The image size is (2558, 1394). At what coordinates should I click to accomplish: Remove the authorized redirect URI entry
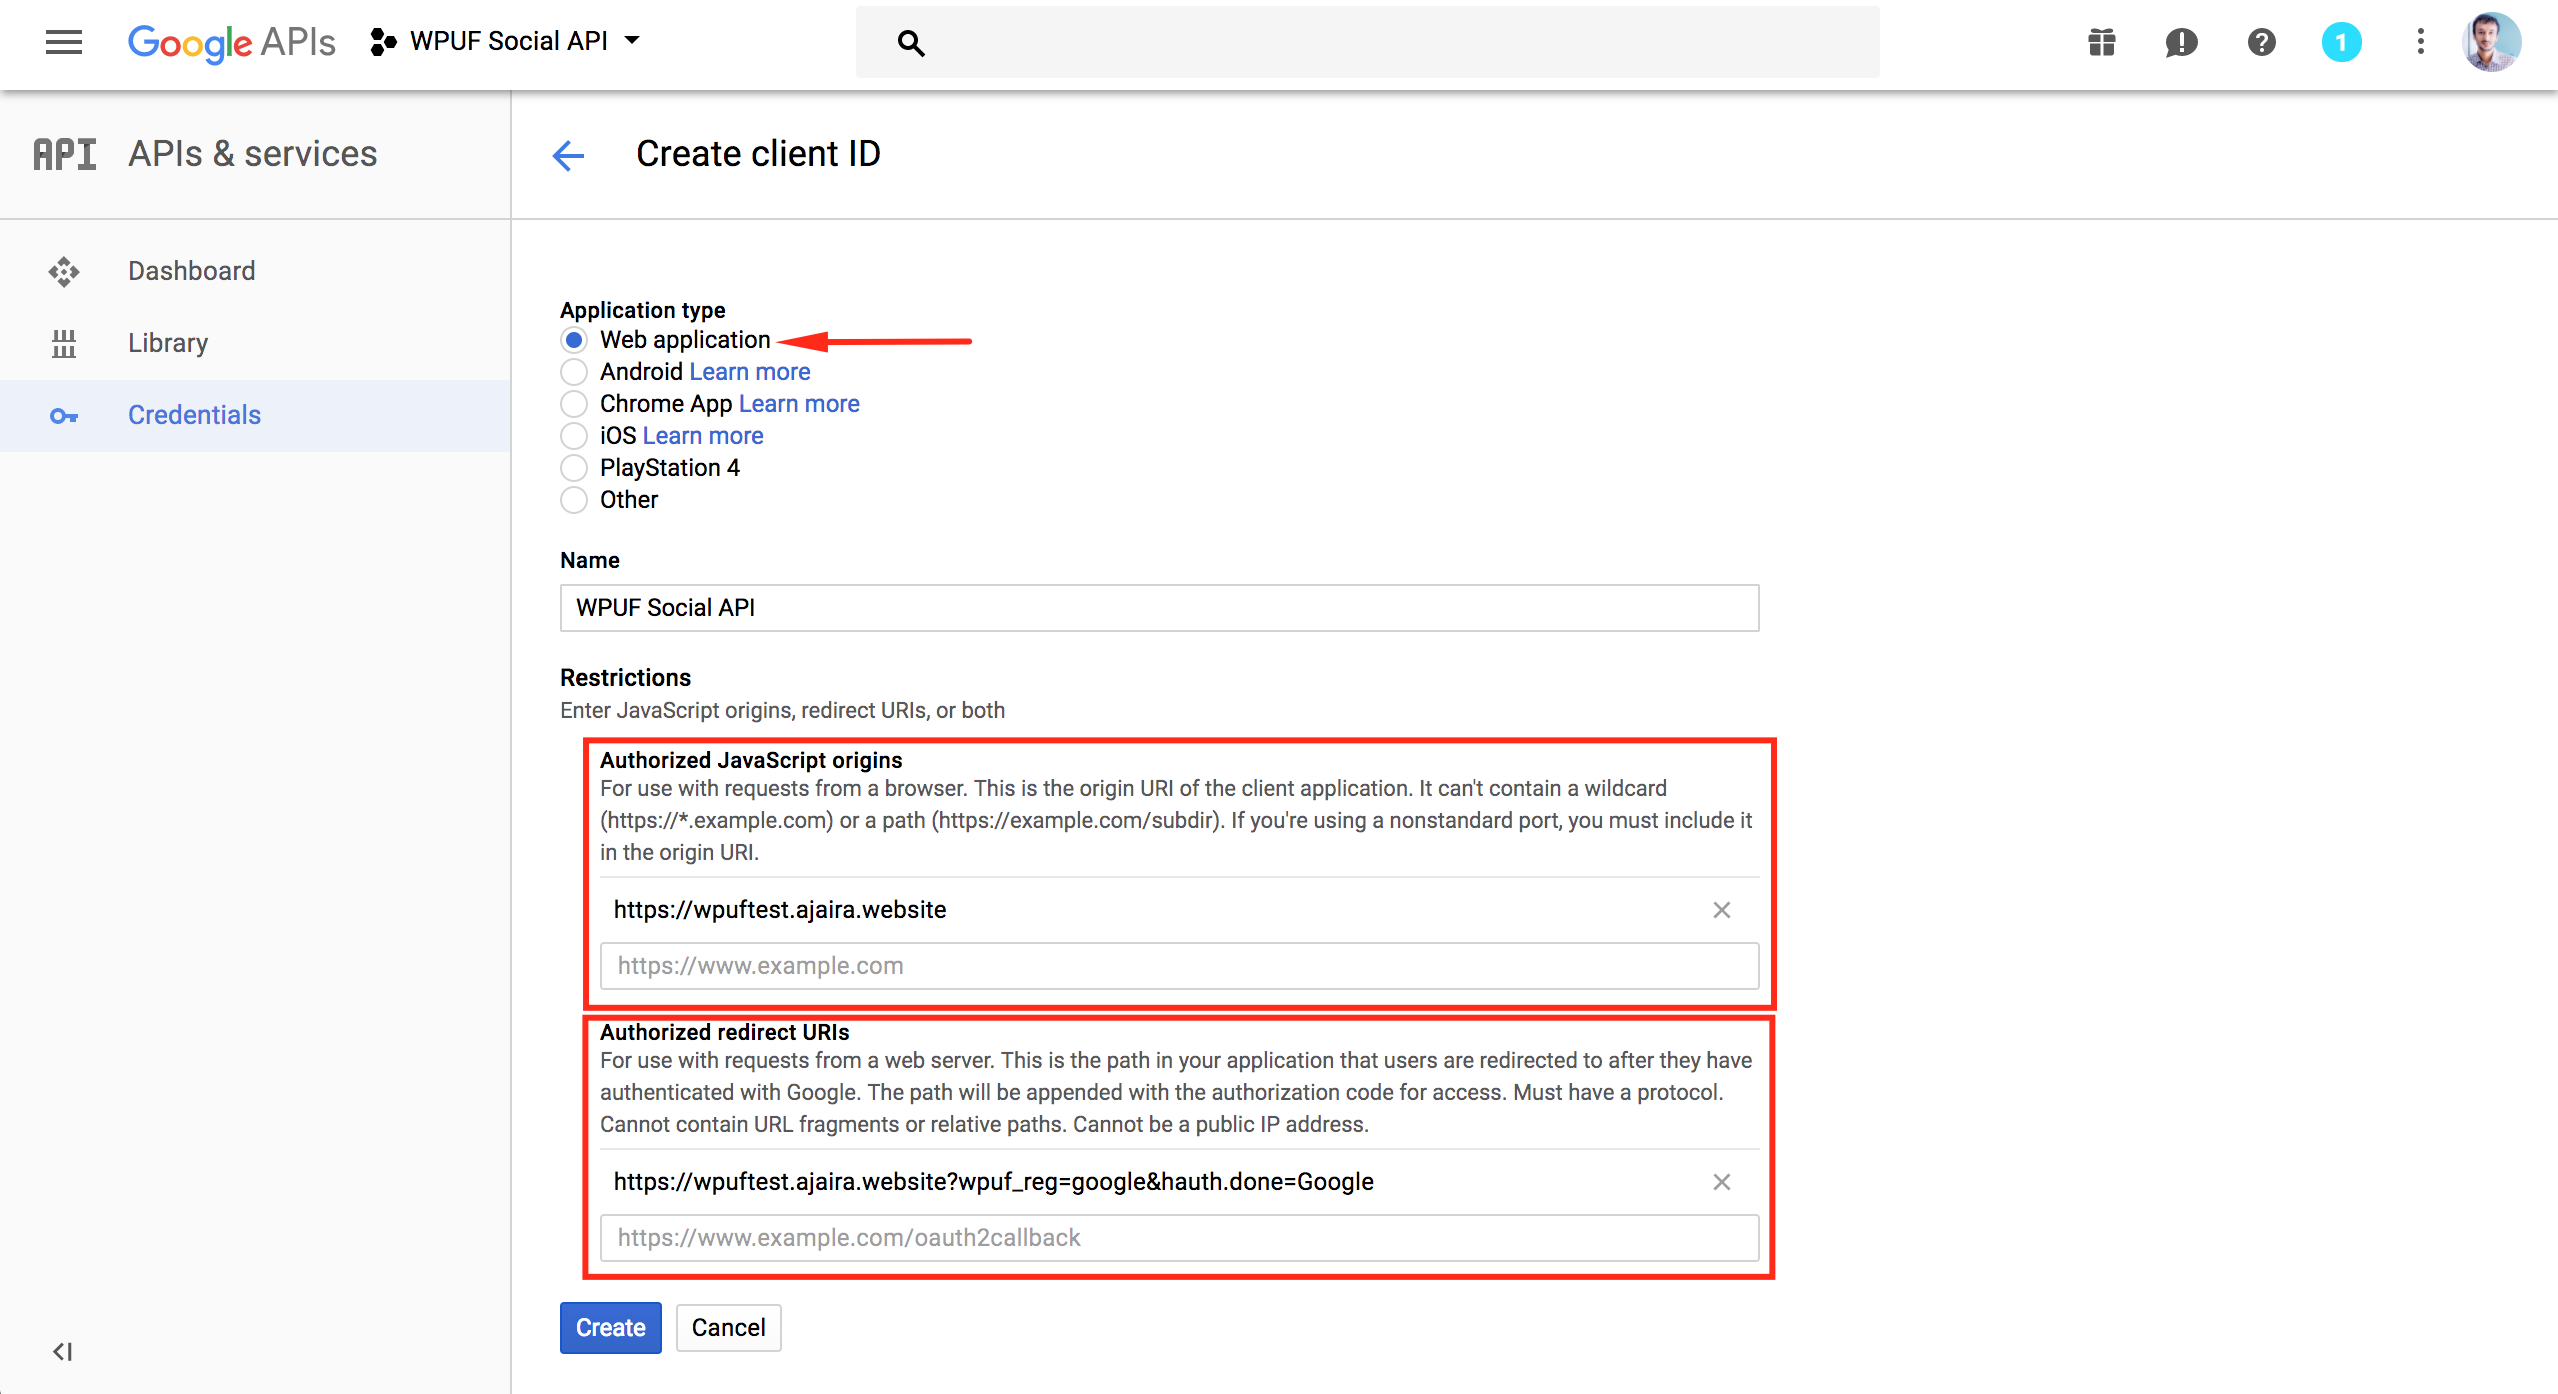pos(1721,1182)
